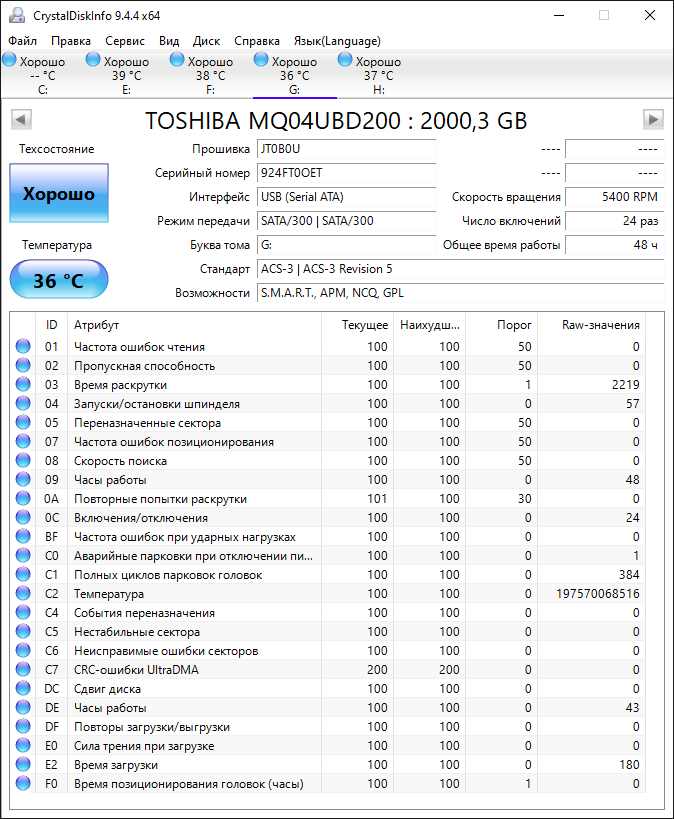Viewport: 674px width, 819px height.
Task: Select row Запуски/остановки шпинделя
Action: tap(329, 403)
